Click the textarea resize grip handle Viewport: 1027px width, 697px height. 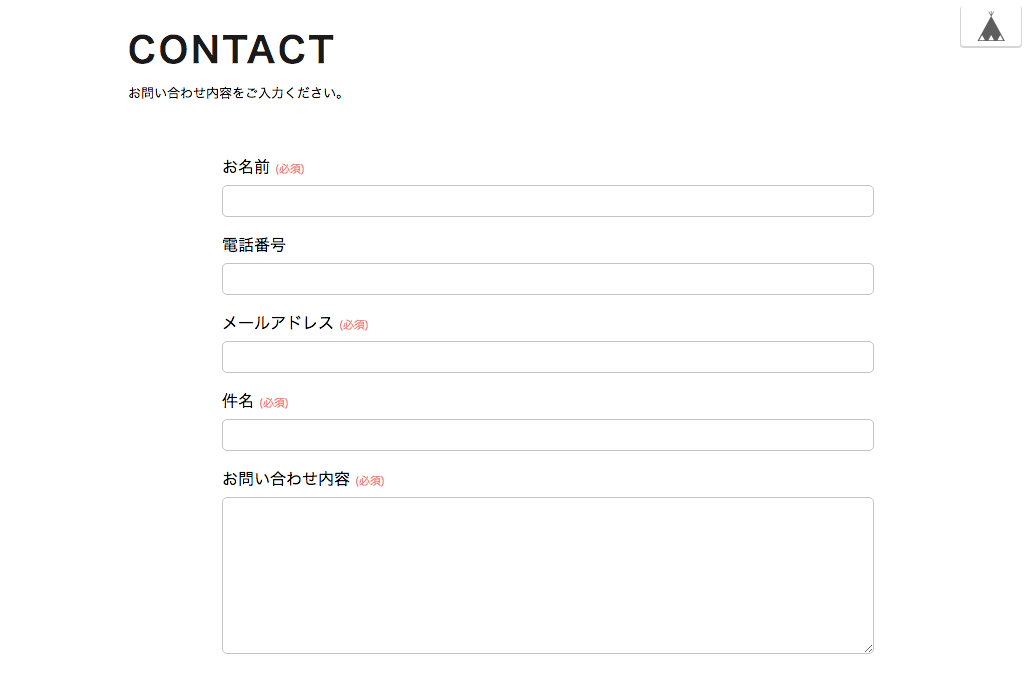pos(868,648)
